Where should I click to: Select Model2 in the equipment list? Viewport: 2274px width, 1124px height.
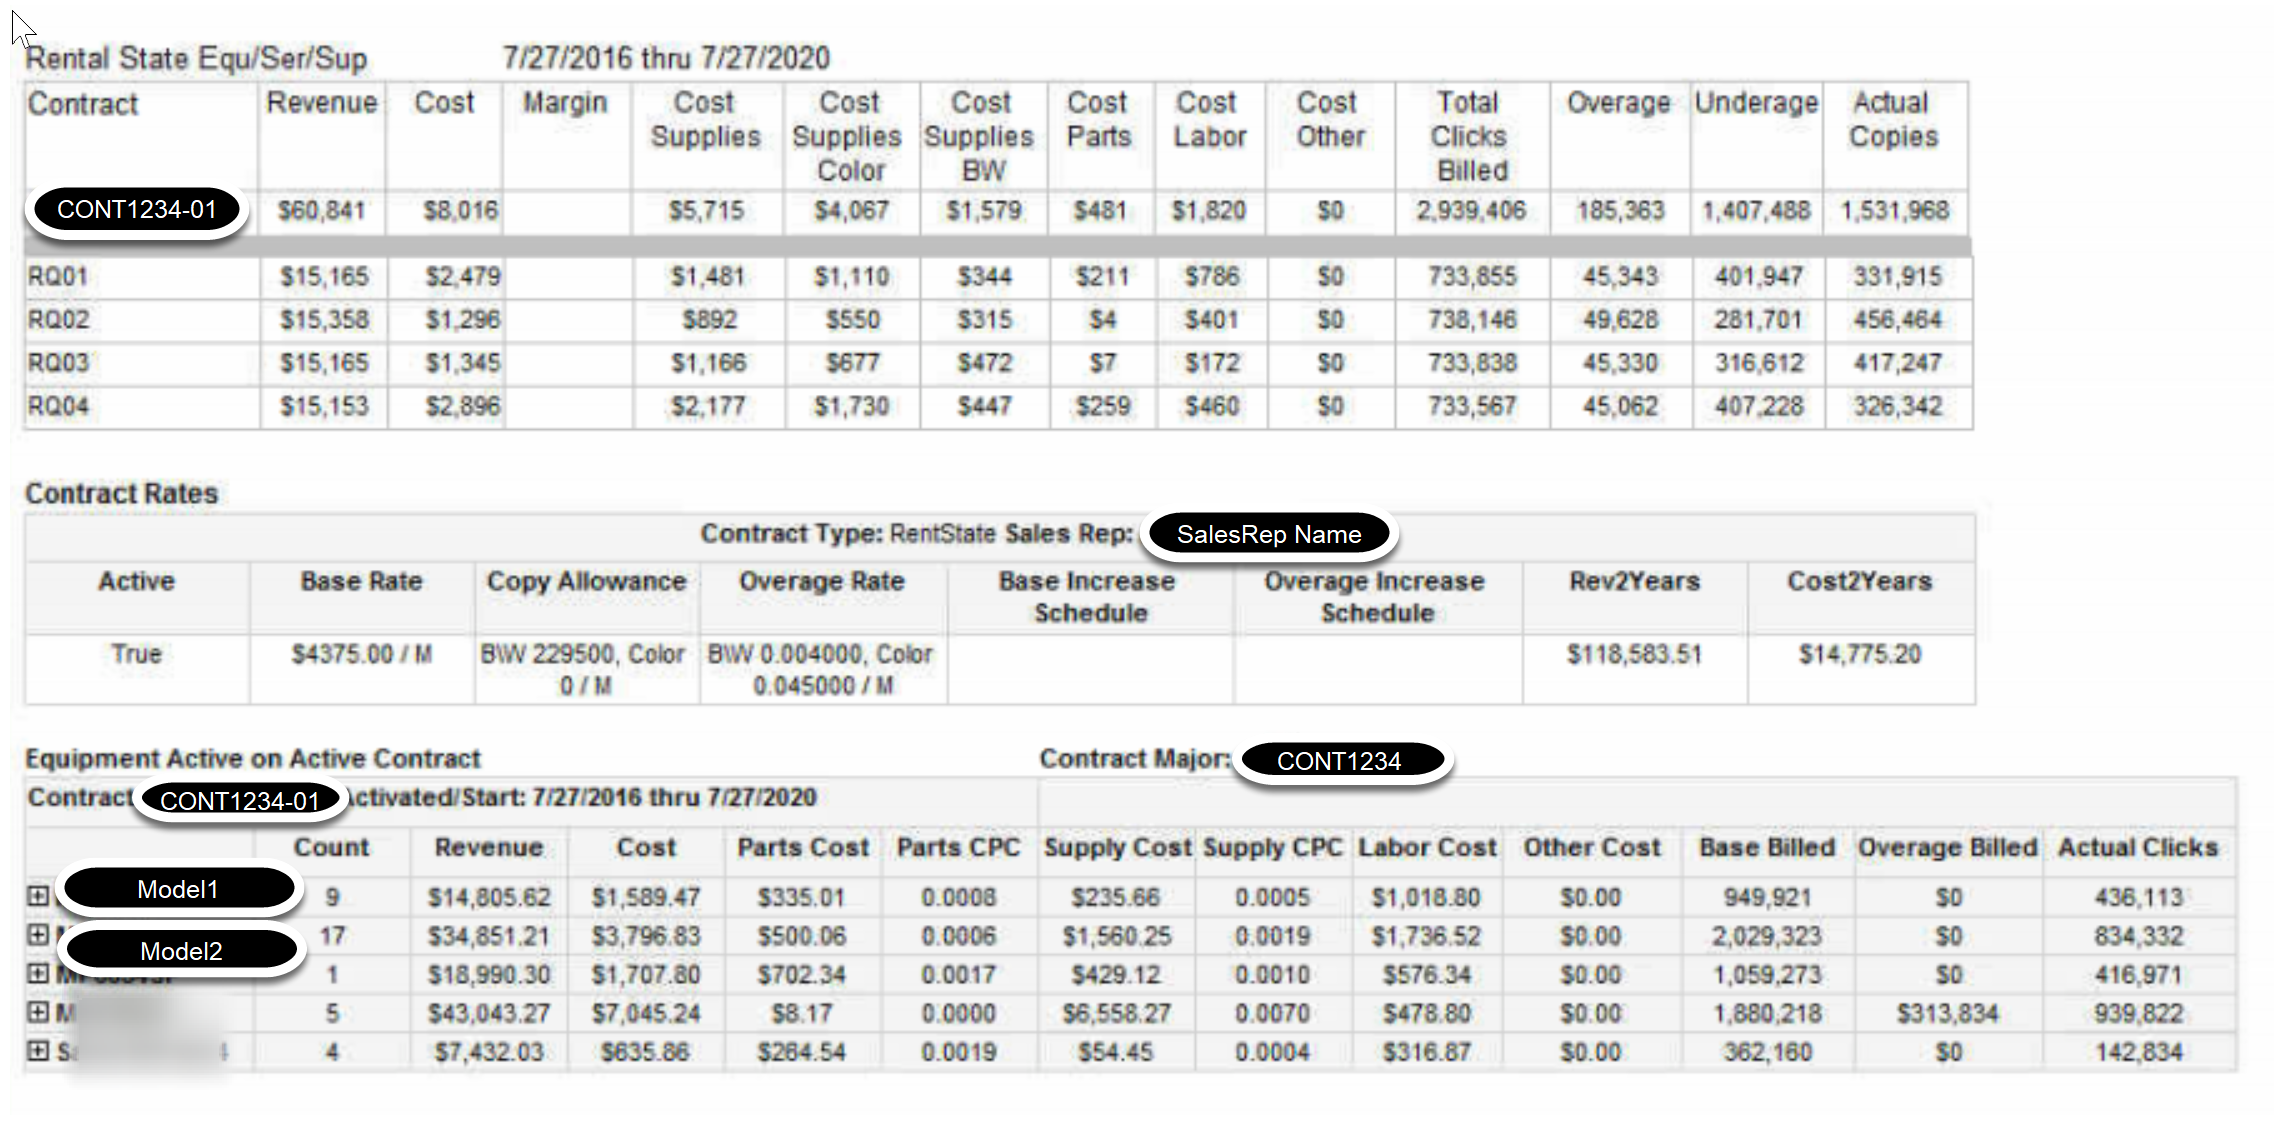point(181,950)
